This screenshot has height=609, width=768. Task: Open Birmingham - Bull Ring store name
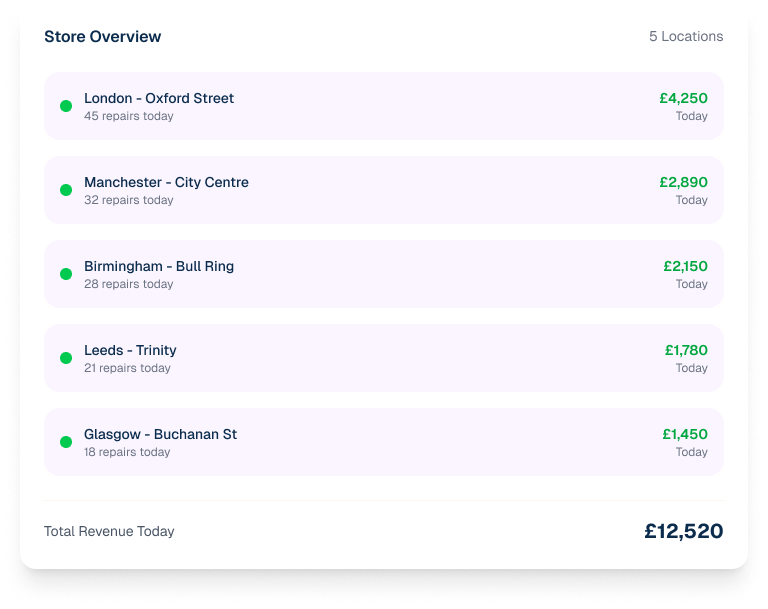click(x=159, y=266)
